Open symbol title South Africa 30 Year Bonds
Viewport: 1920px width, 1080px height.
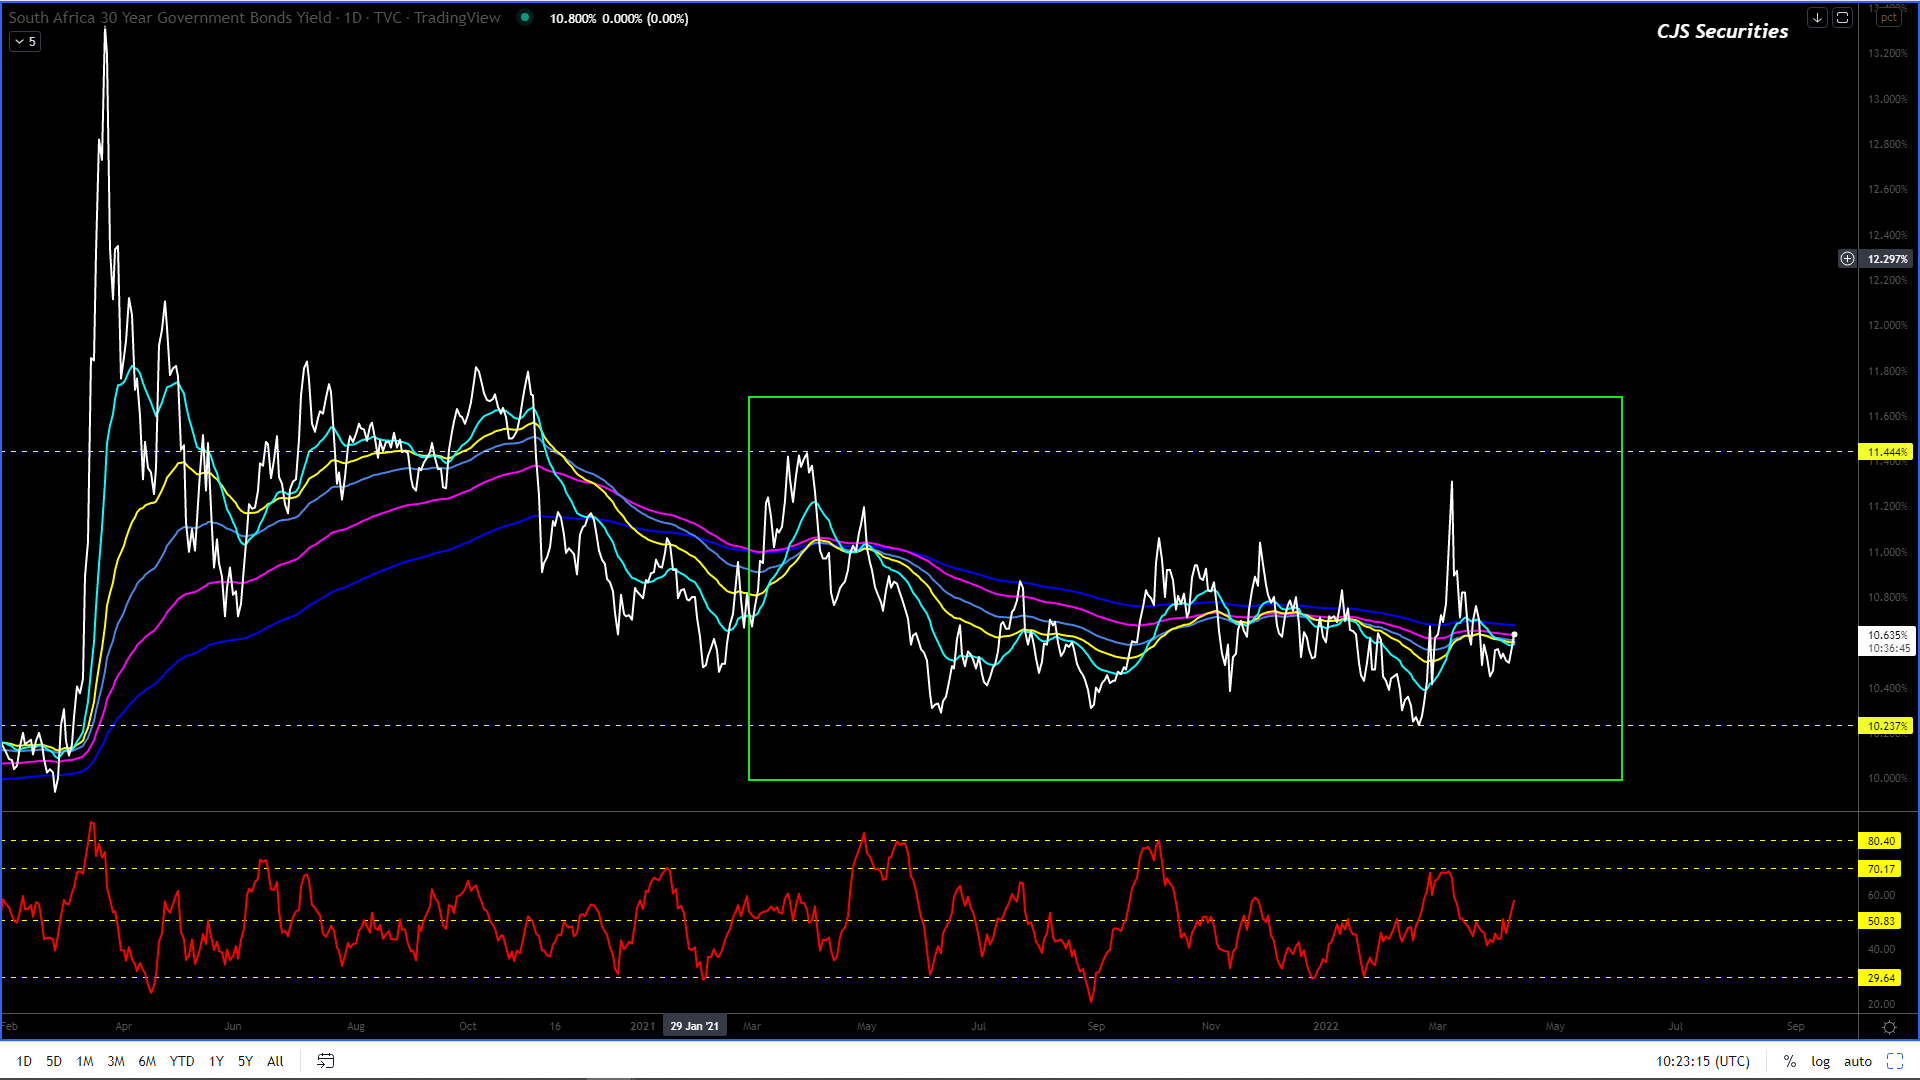170,18
